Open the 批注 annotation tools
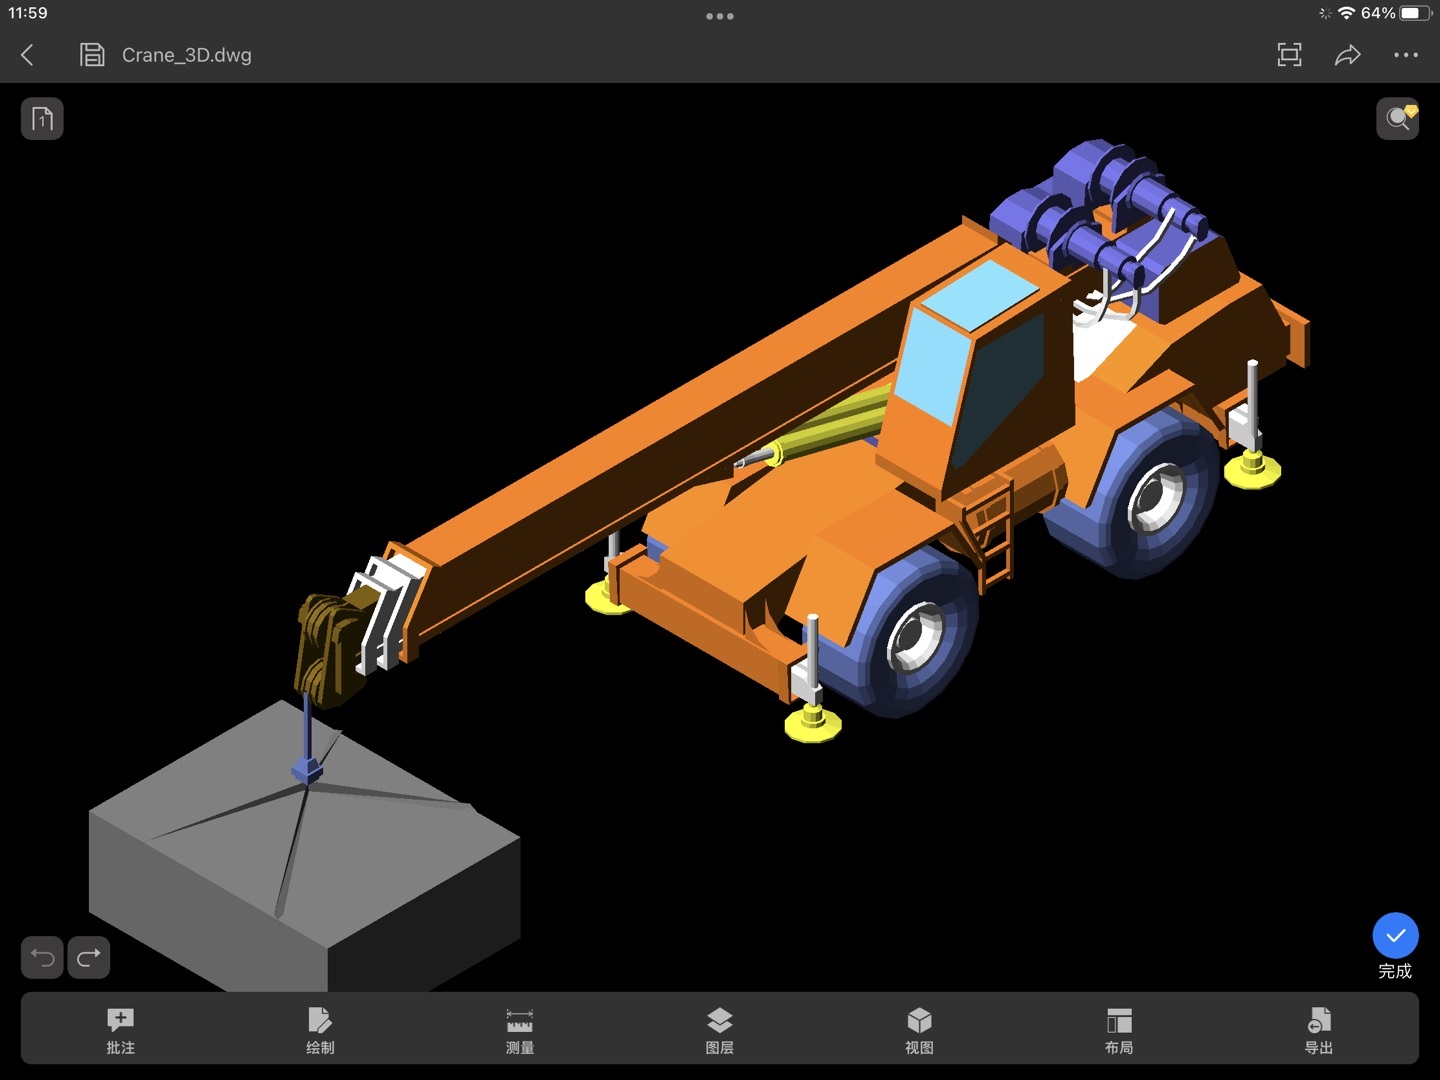The width and height of the screenshot is (1440, 1080). [x=120, y=1029]
